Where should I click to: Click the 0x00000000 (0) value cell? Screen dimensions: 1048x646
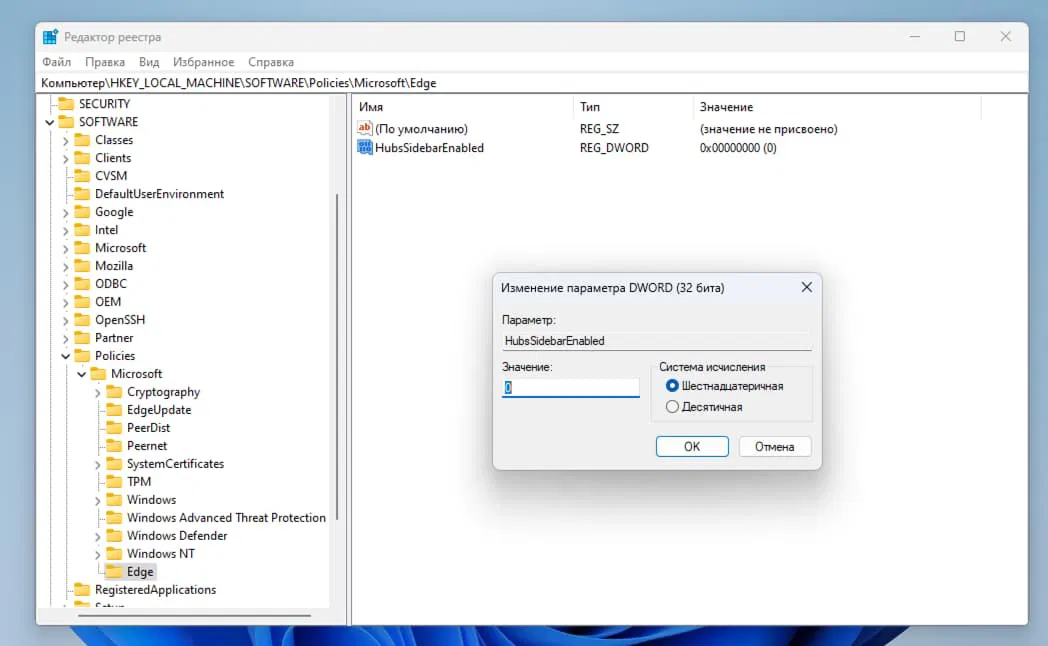738,148
